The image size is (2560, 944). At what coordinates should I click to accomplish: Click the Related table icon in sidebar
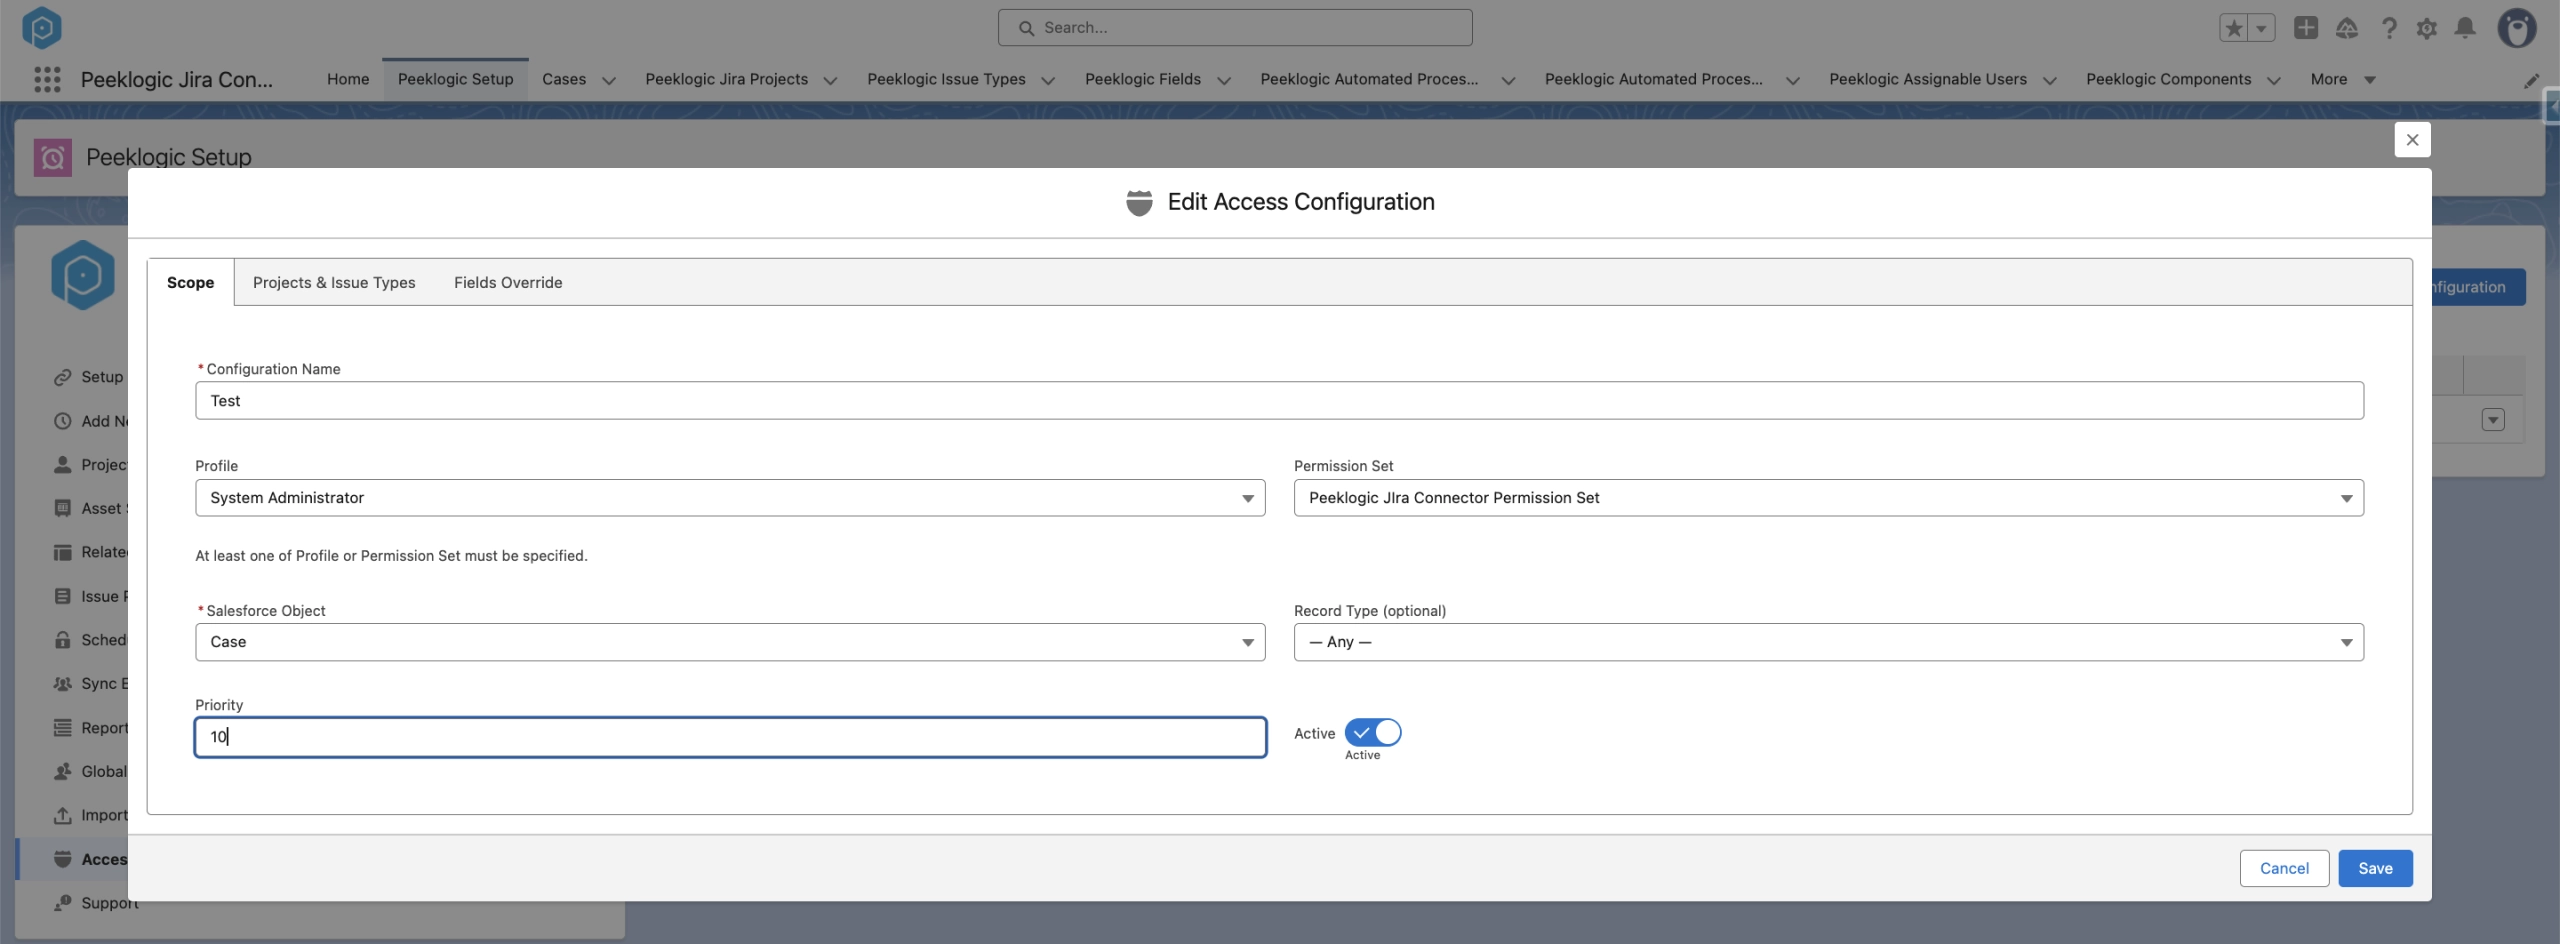pyautogui.click(x=63, y=552)
